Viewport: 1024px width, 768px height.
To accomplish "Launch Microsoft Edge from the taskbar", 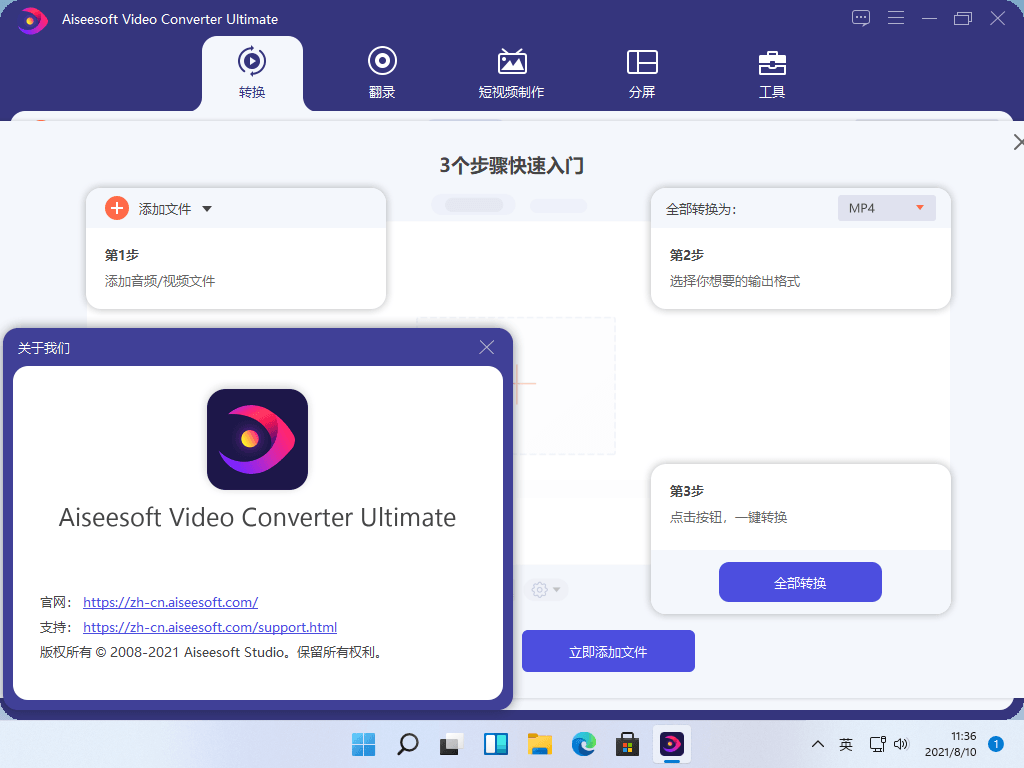I will [584, 744].
